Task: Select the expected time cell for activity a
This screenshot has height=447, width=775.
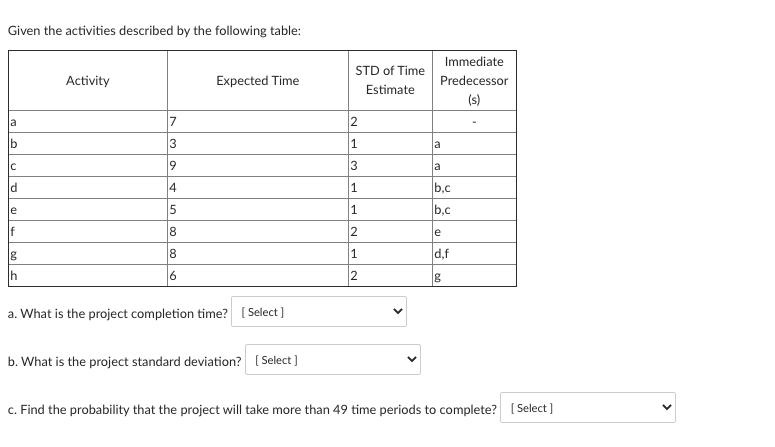Action: tap(258, 122)
